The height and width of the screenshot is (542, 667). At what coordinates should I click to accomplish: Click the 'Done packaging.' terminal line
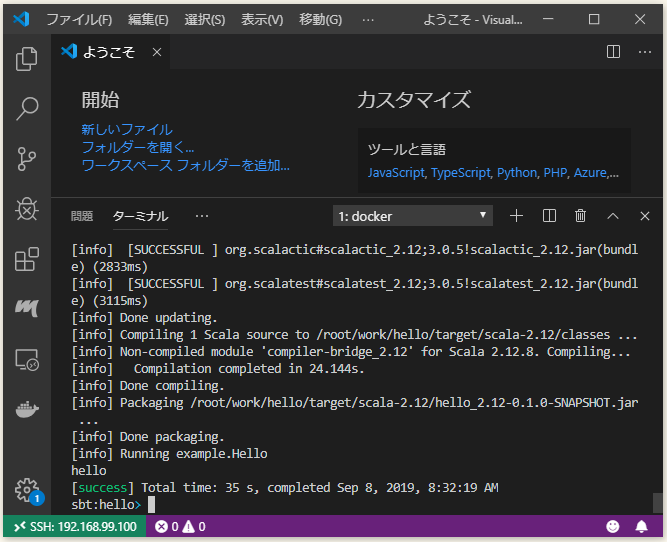pyautogui.click(x=148, y=436)
